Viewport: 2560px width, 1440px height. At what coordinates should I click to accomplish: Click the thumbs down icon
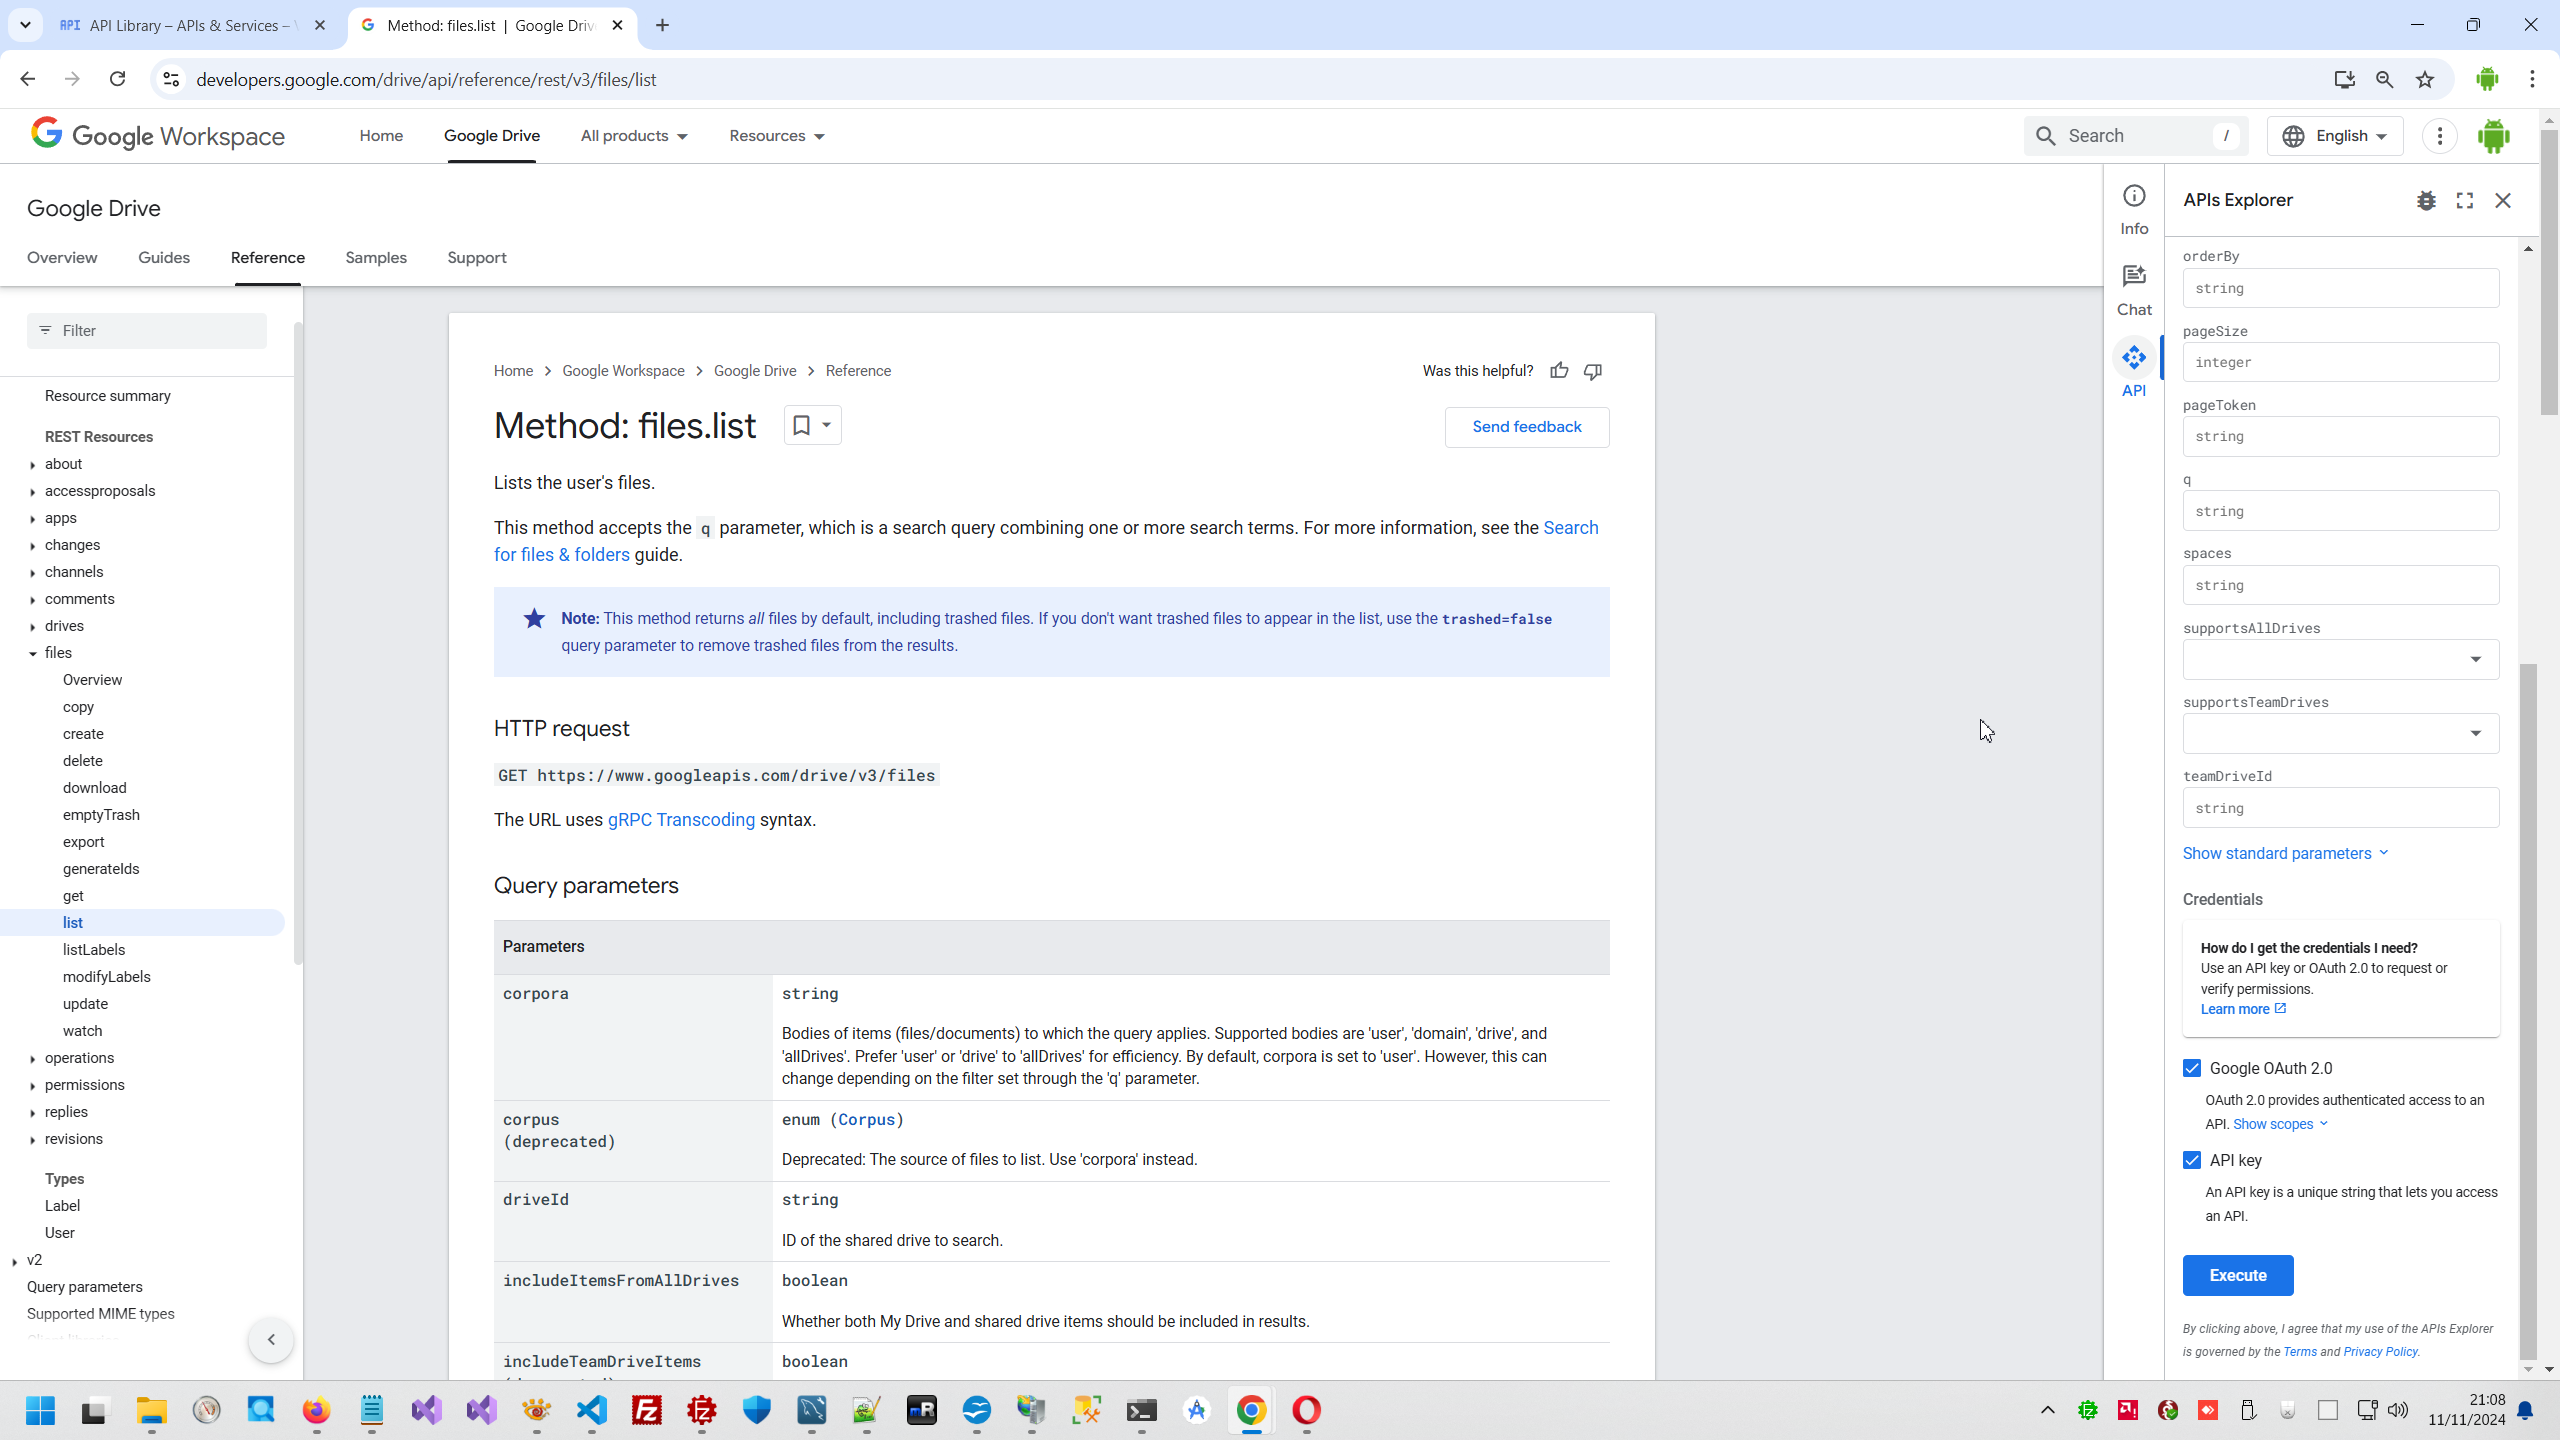pyautogui.click(x=1593, y=371)
